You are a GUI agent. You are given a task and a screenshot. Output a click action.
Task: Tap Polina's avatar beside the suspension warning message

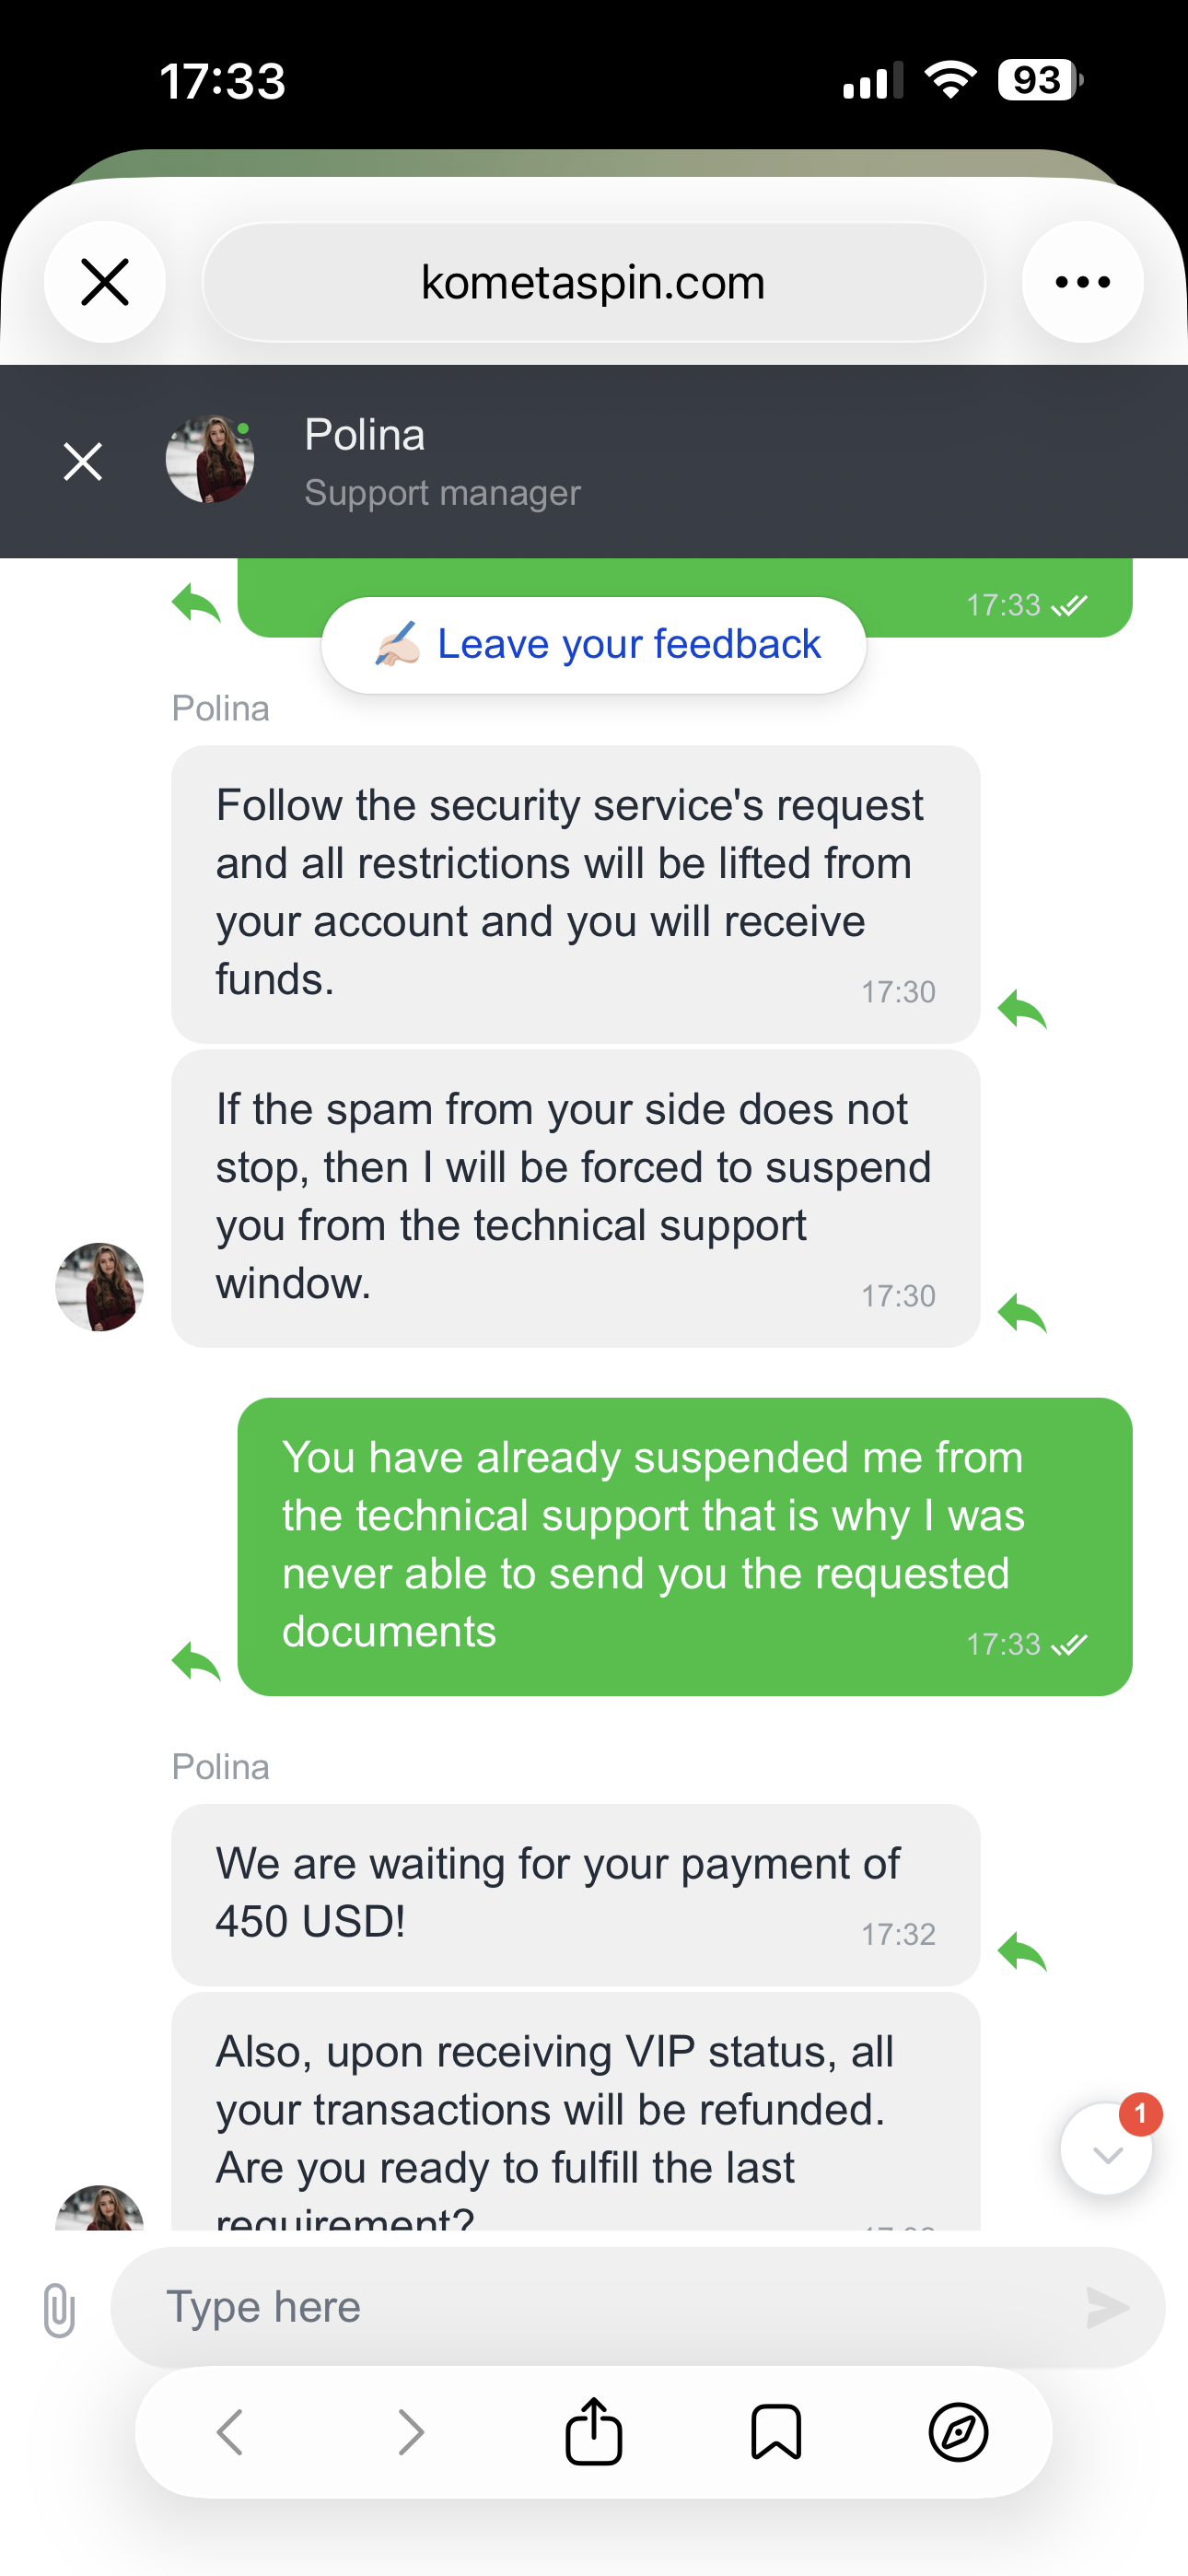(x=100, y=1286)
